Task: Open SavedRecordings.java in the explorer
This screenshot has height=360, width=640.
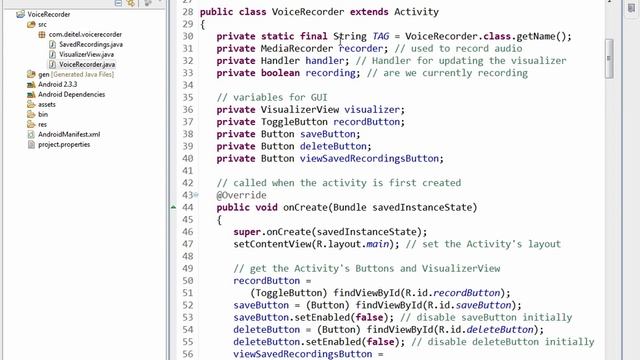Action: click(91, 44)
